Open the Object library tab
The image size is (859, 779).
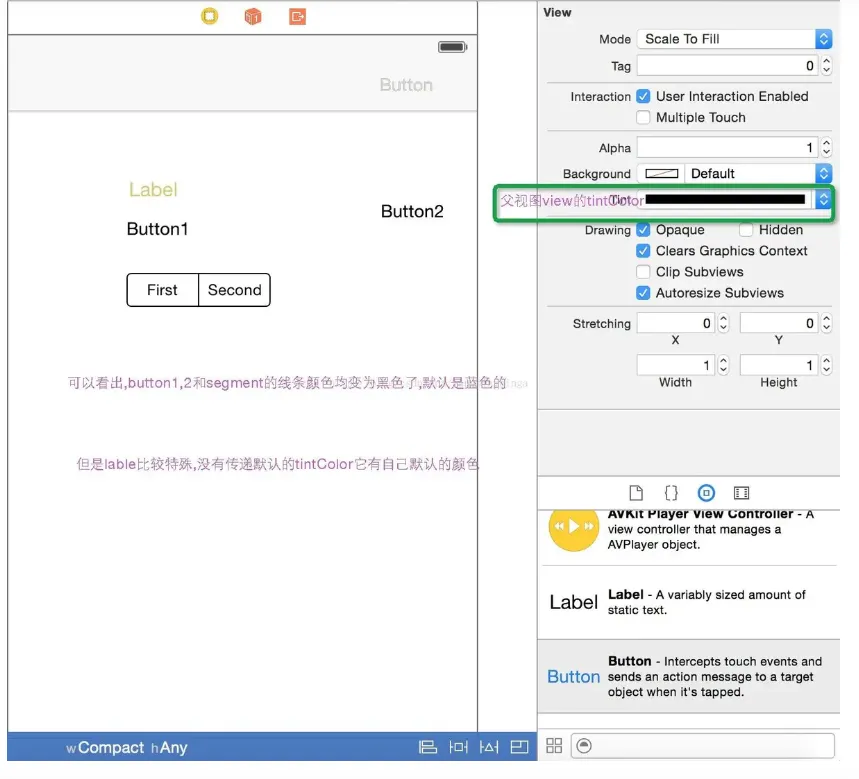[706, 492]
